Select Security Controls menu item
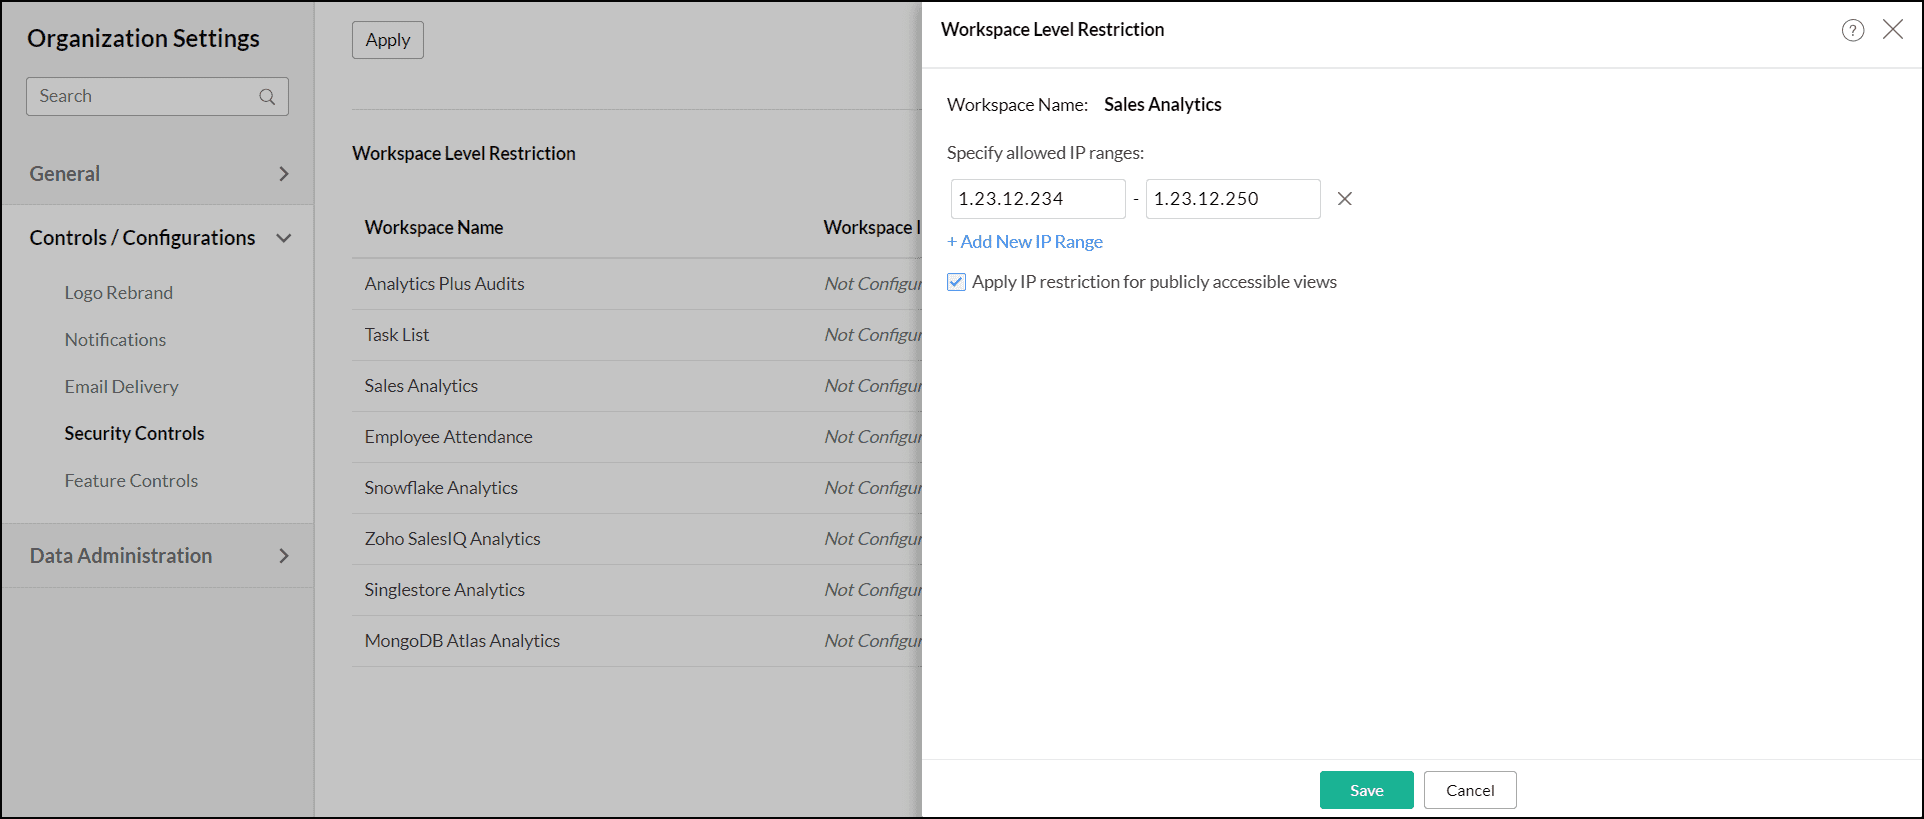The width and height of the screenshot is (1924, 819). 134,434
